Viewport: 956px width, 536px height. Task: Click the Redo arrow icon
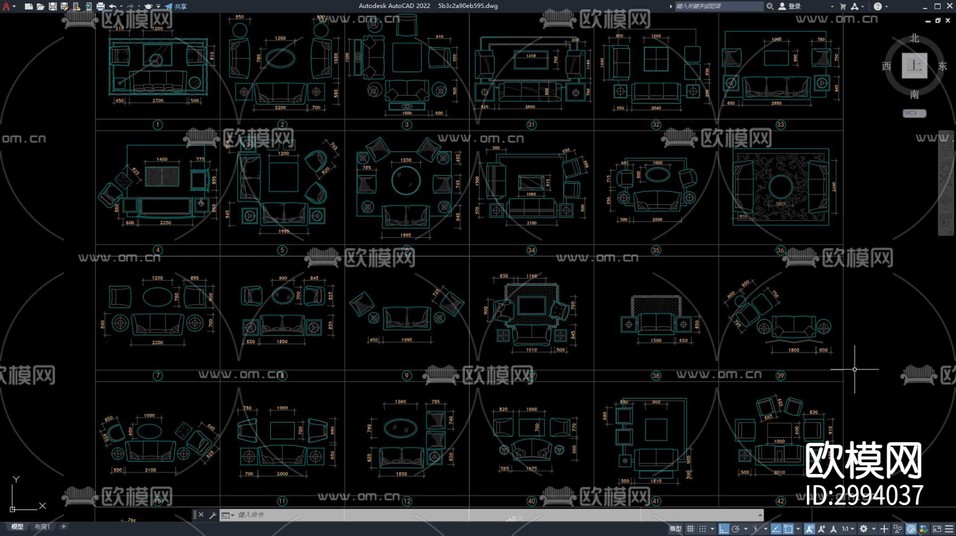130,6
